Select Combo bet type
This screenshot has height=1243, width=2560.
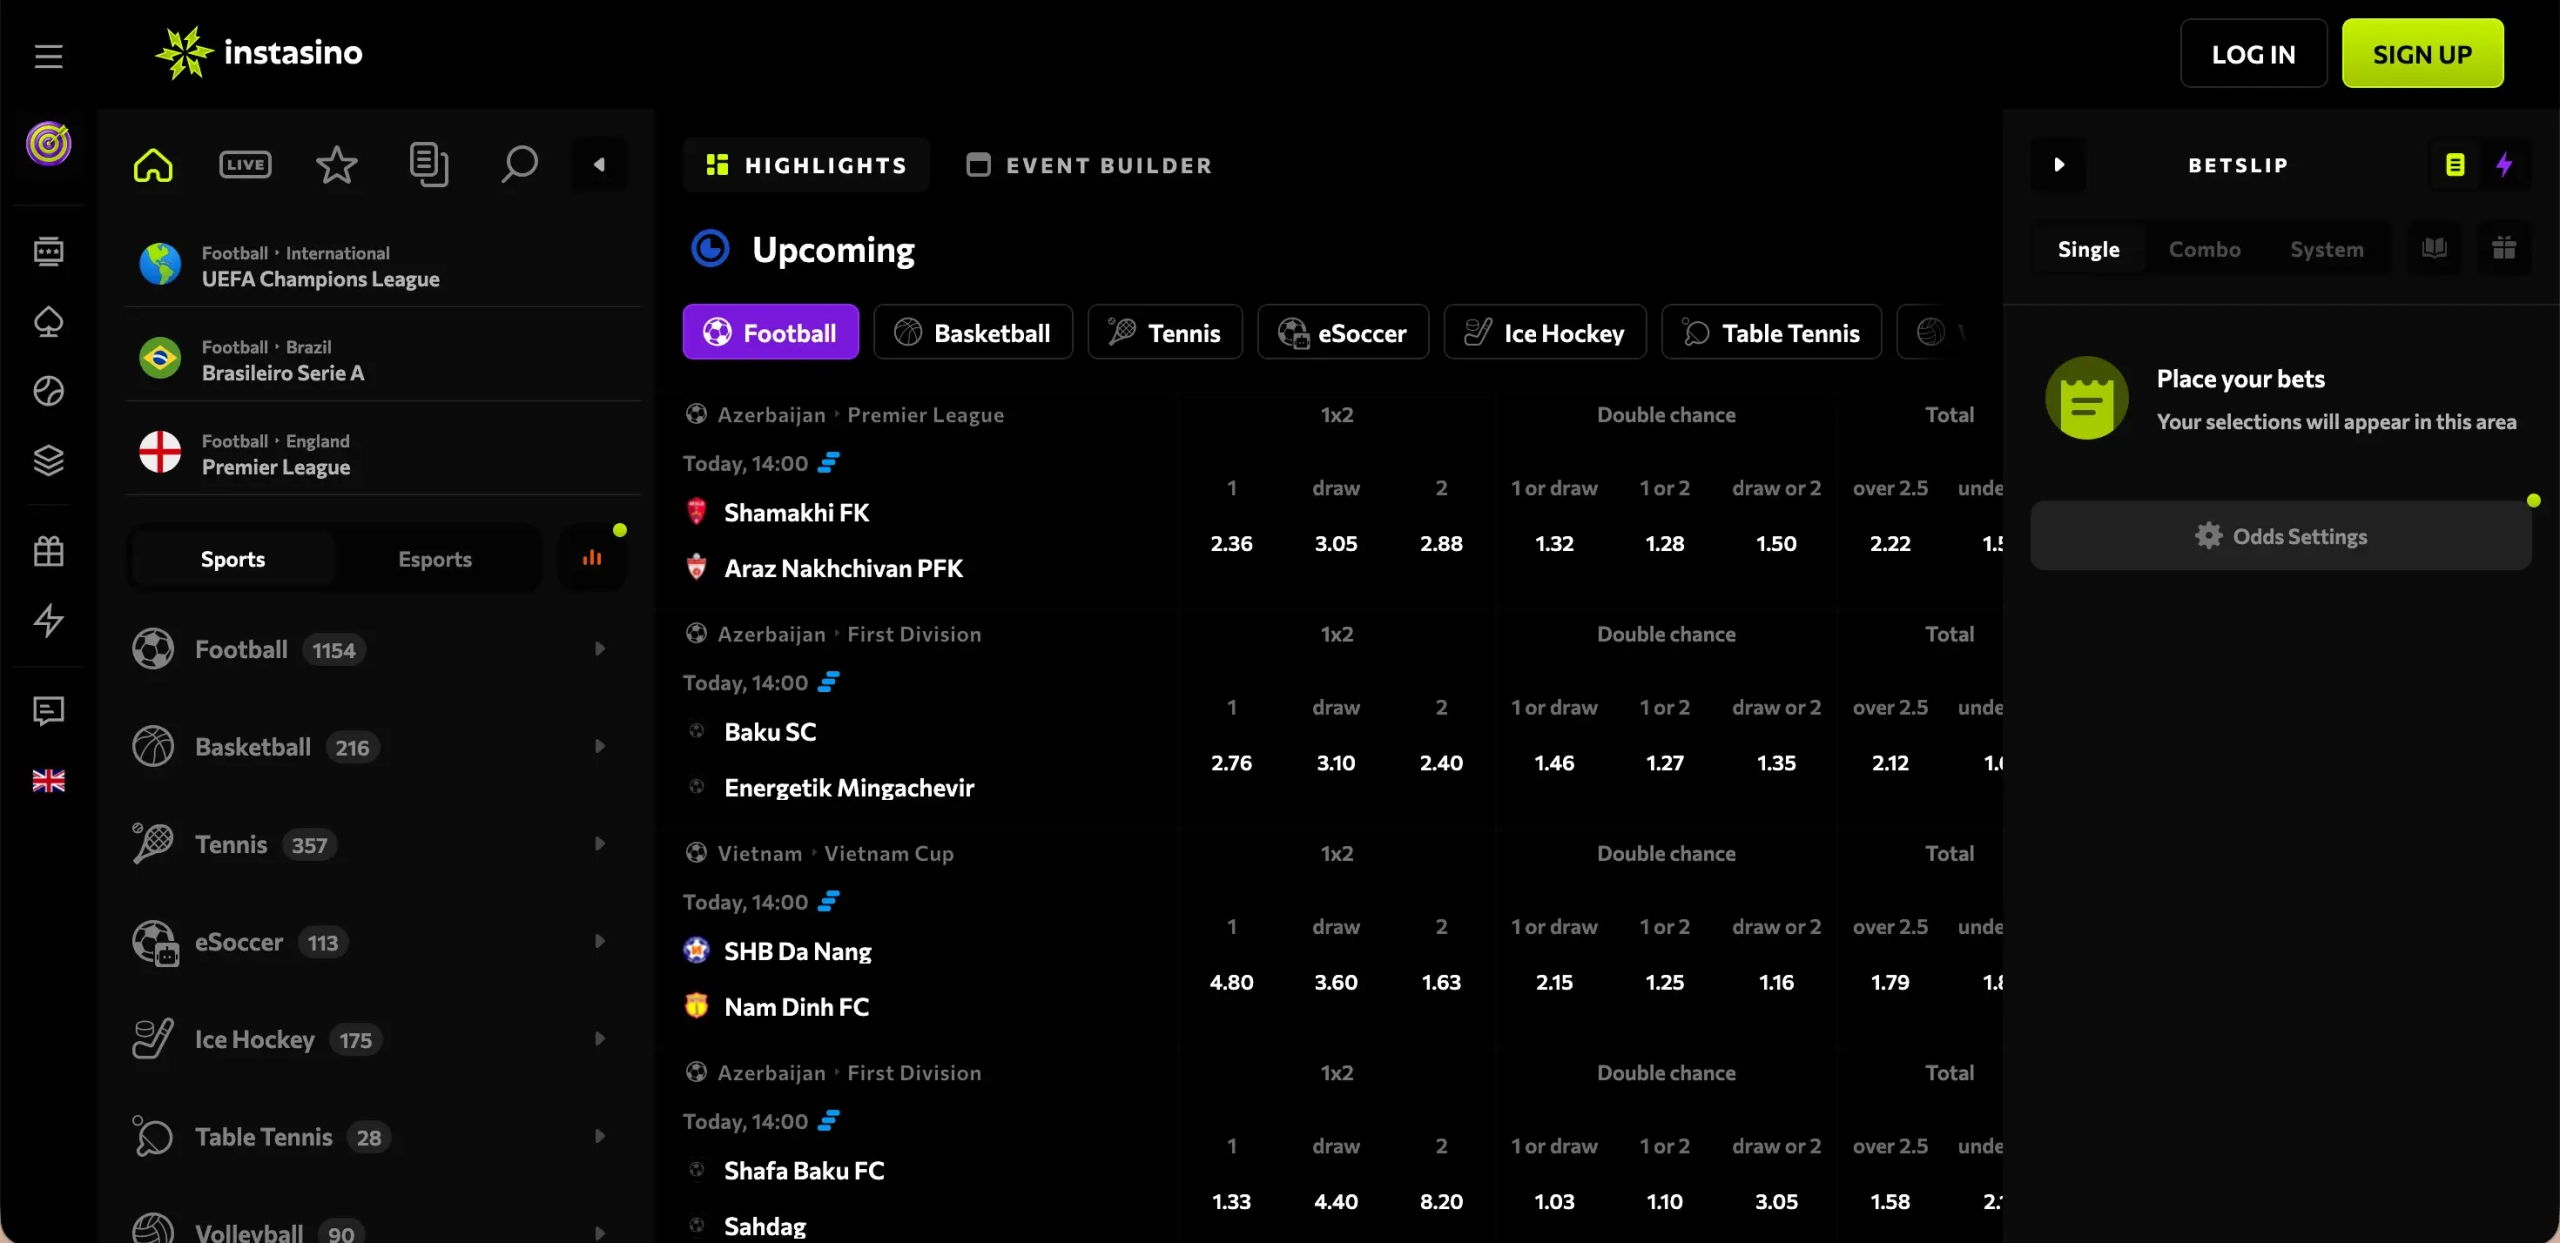pos(2204,249)
